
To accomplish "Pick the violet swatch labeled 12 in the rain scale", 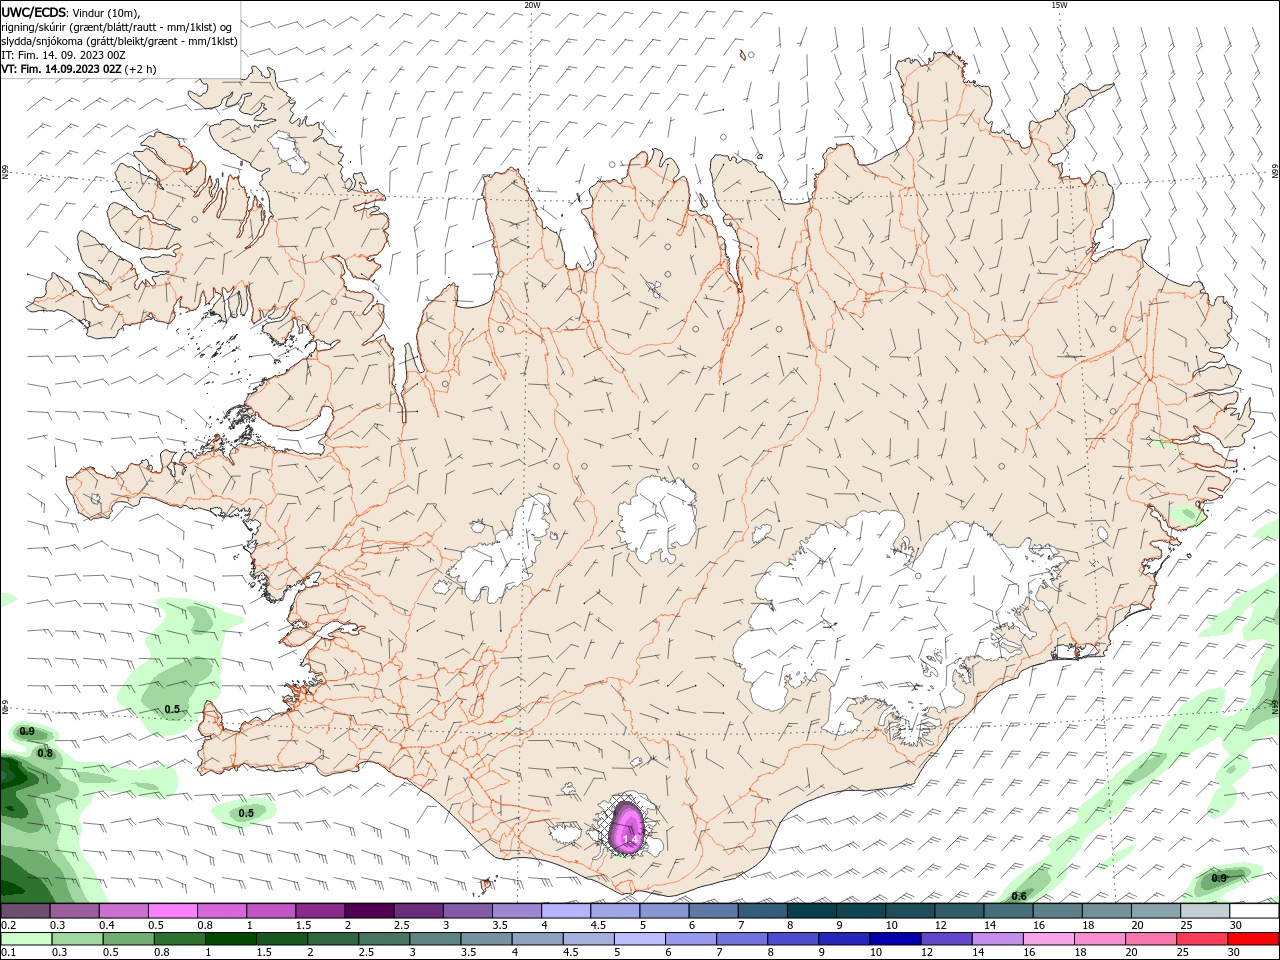I will click(946, 938).
